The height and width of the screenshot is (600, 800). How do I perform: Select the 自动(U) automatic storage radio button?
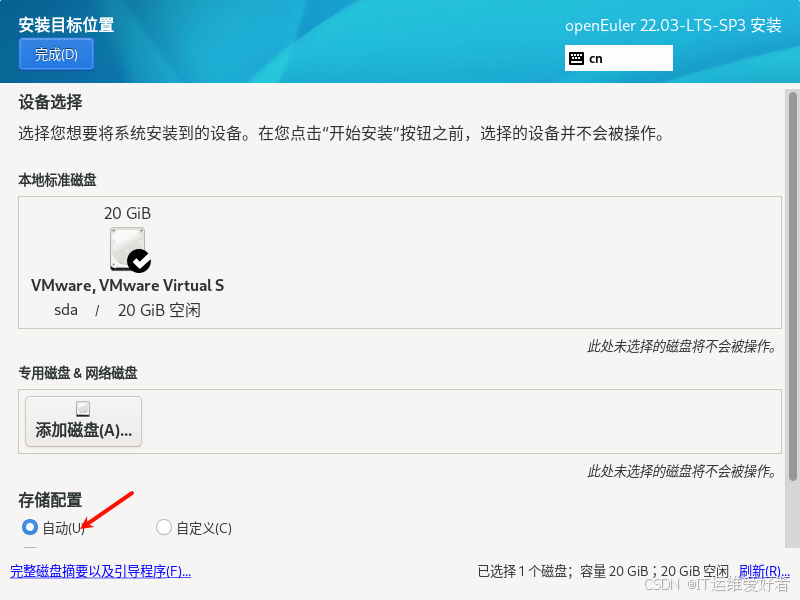(x=30, y=527)
